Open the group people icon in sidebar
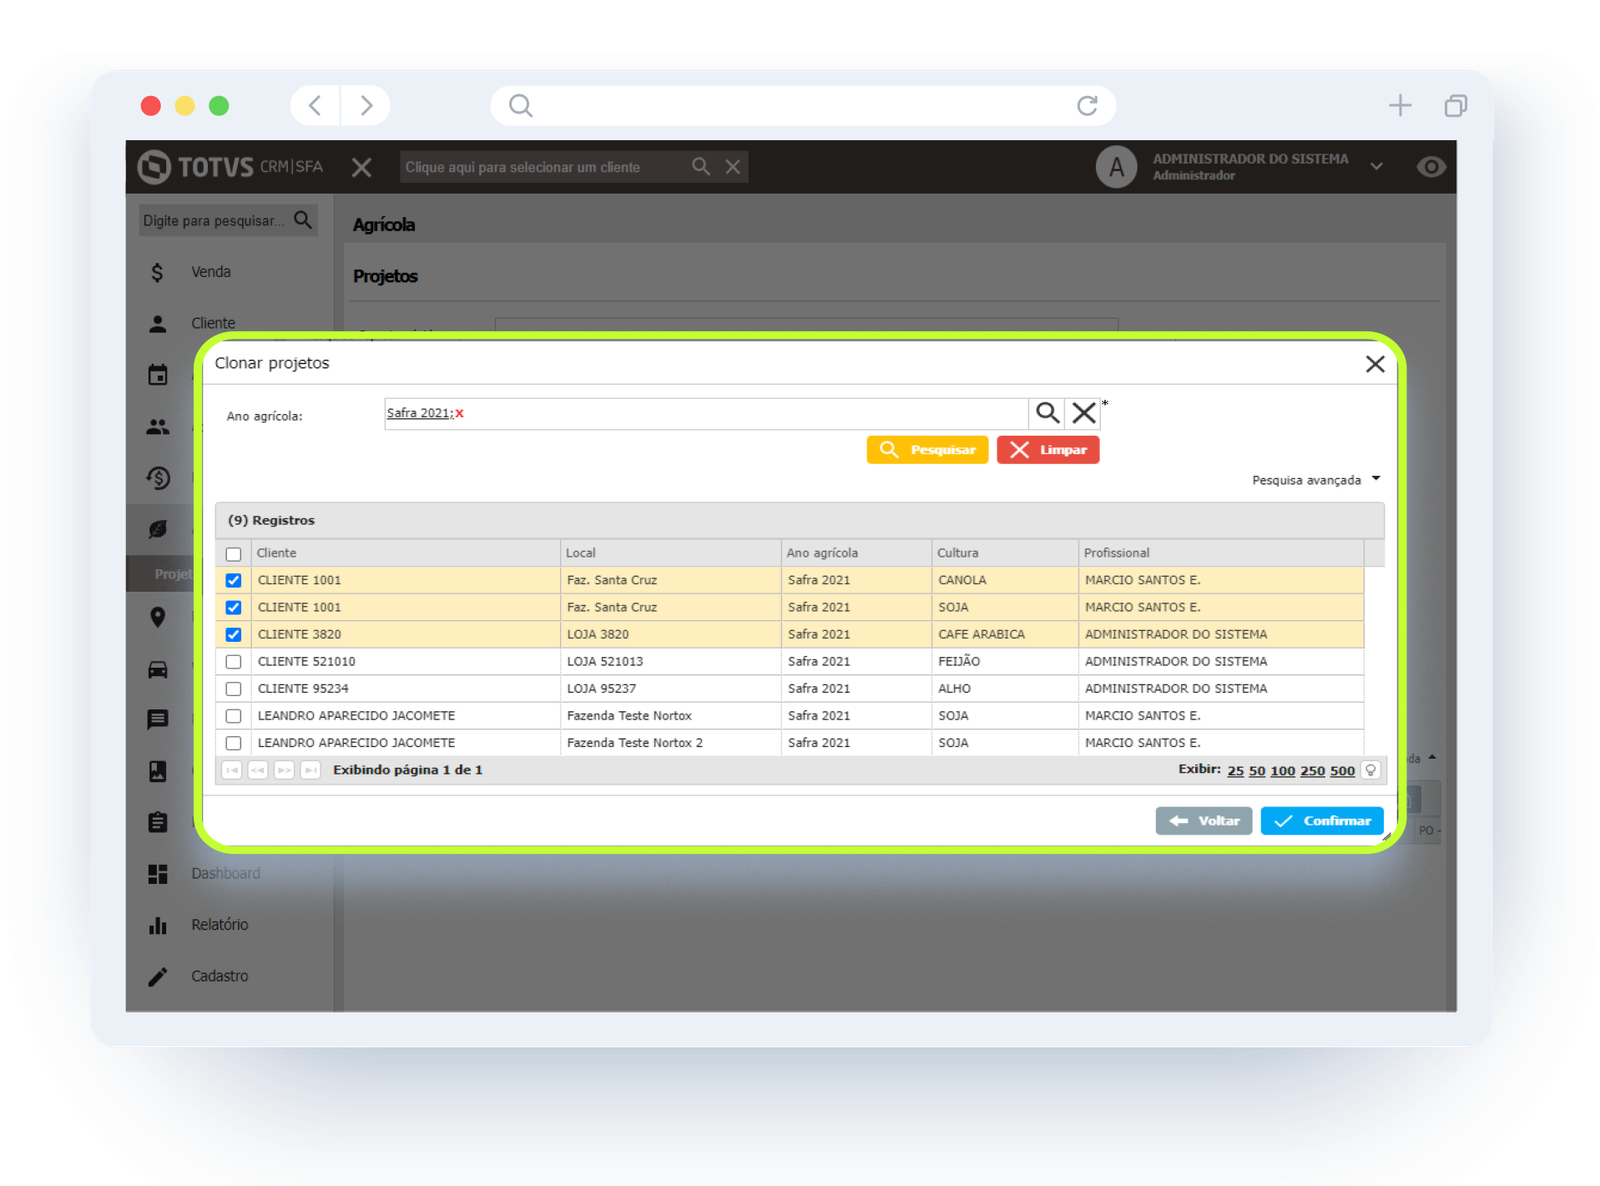This screenshot has width=1600, height=1186. click(158, 427)
